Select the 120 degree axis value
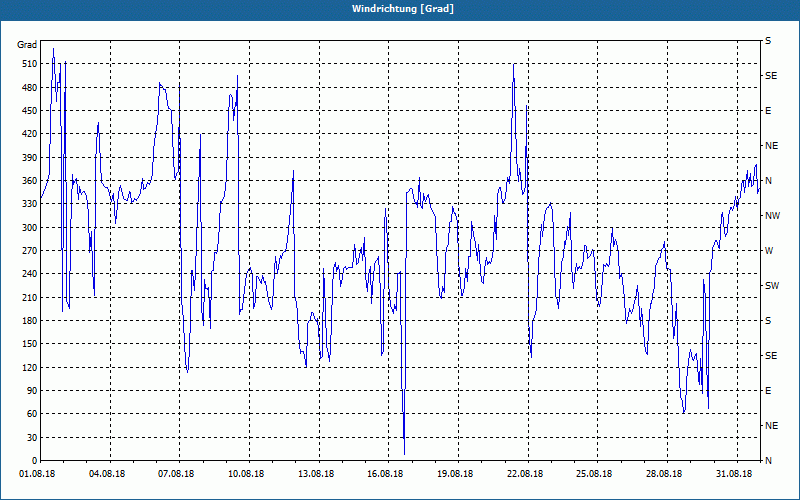 click(30, 367)
